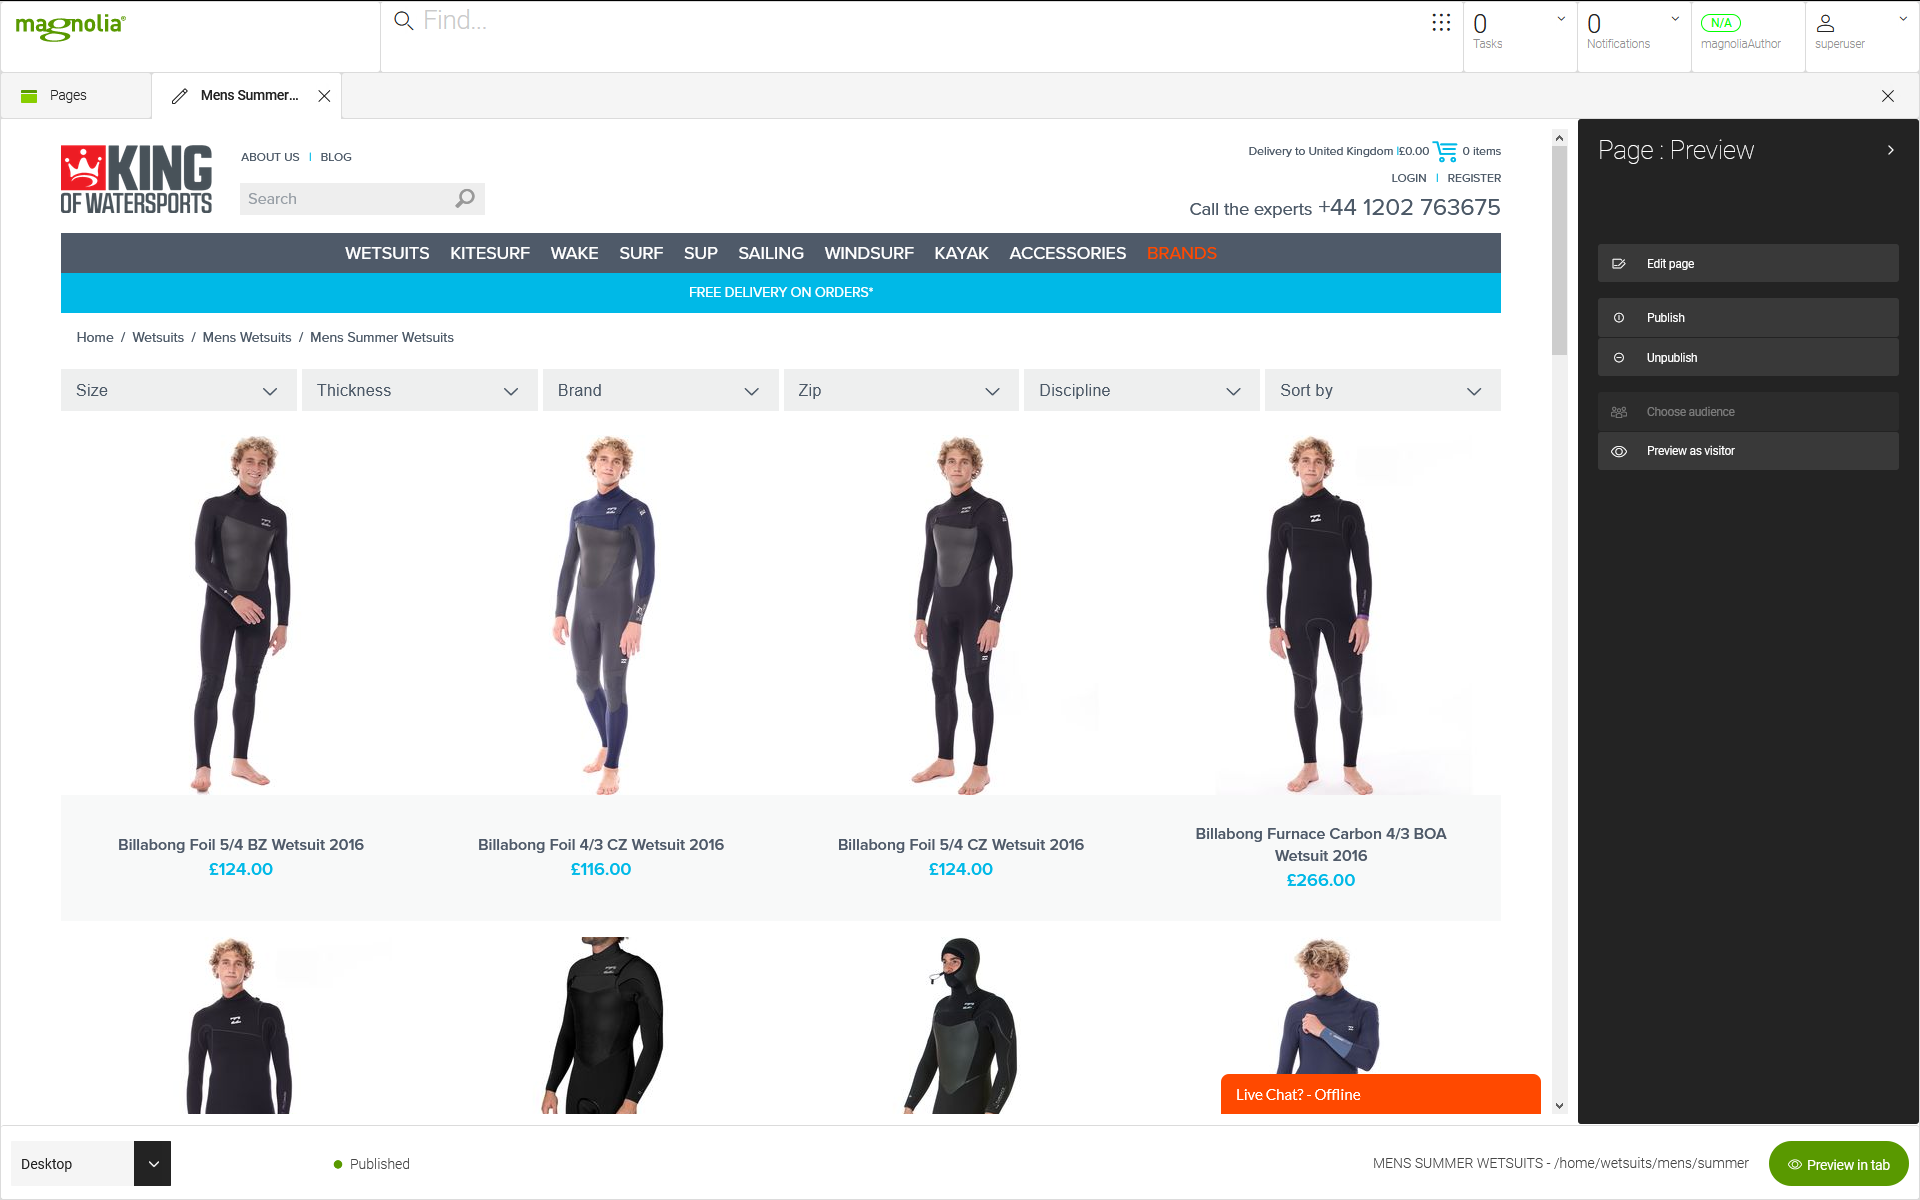Click the Preview as visitor eye icon
Screen dimensions: 1920x1200
[x=1619, y=451]
